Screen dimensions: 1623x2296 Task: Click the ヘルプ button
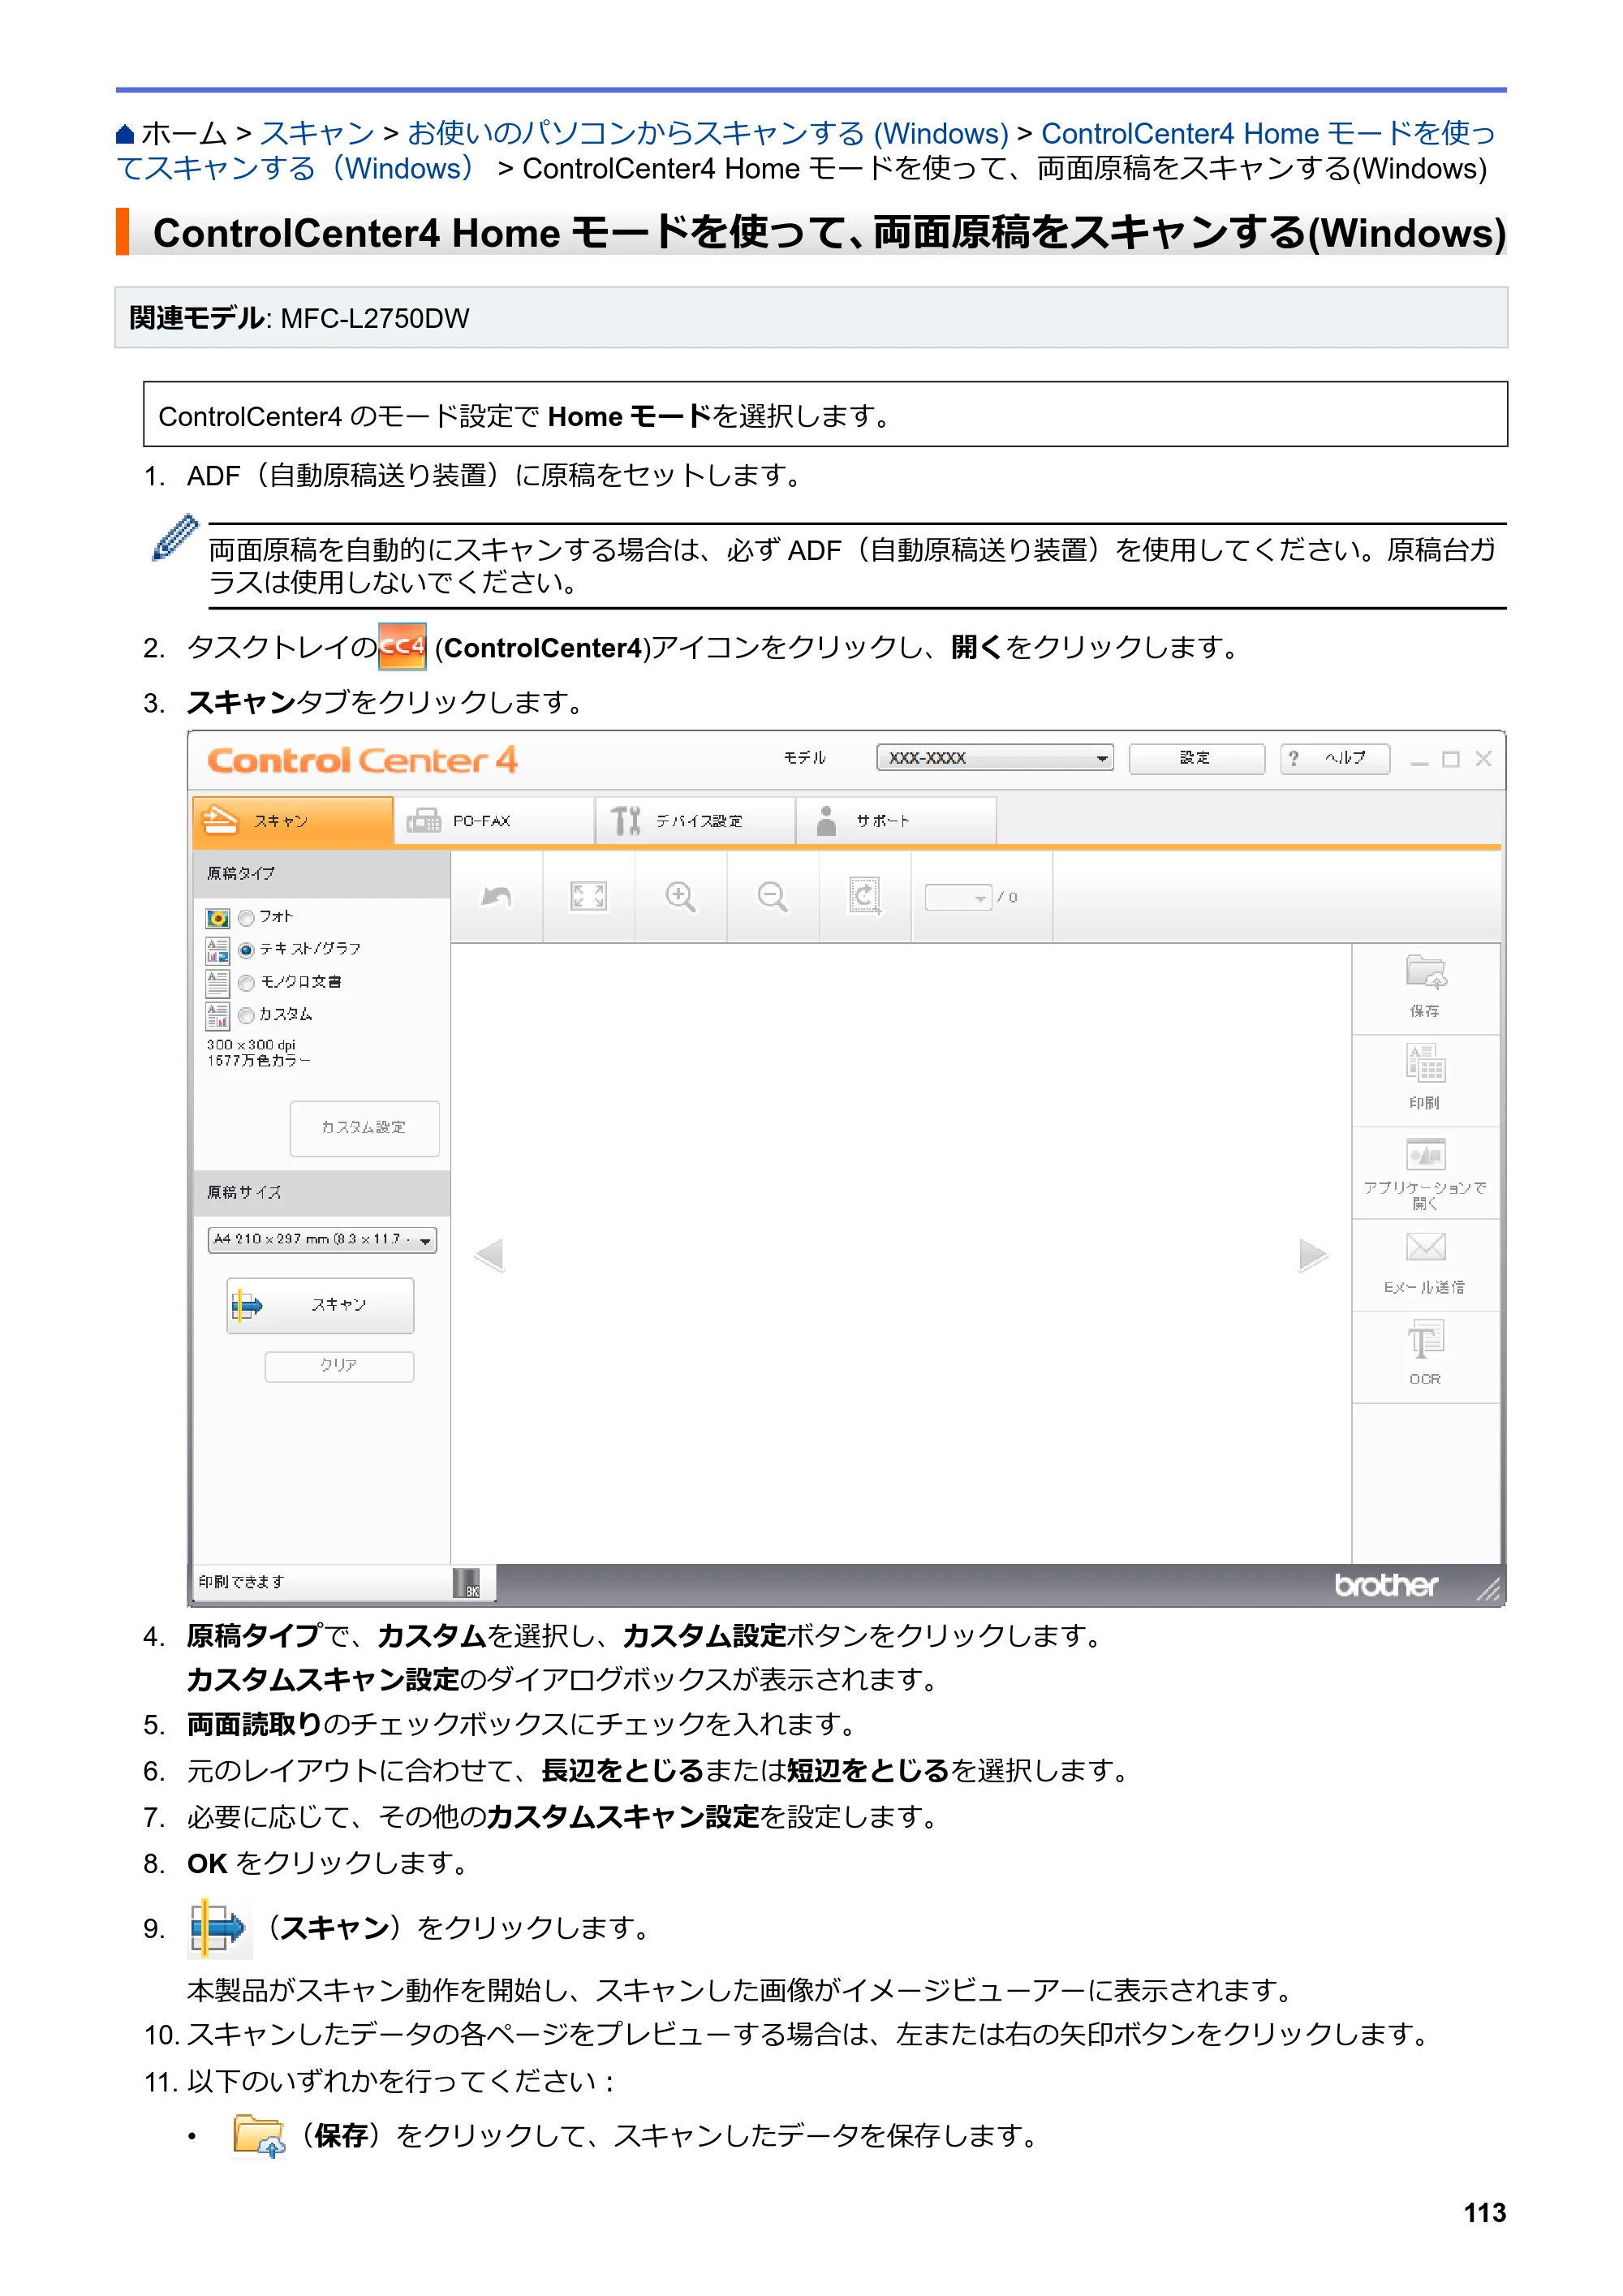(x=1335, y=758)
